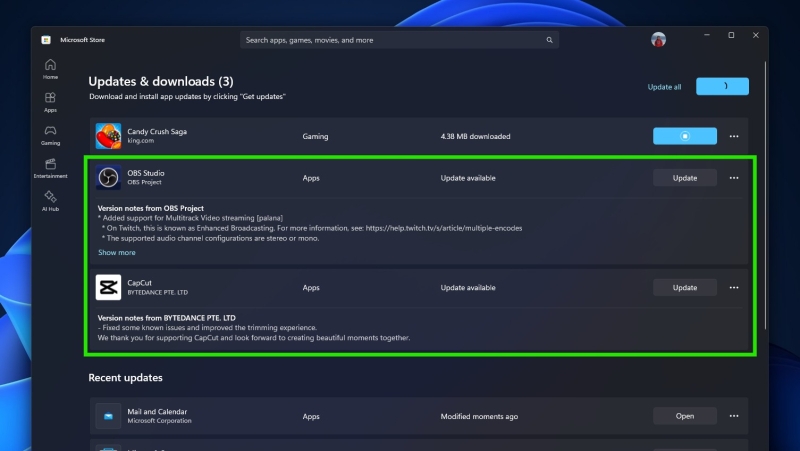Open more options for CapCut
The height and width of the screenshot is (451, 800).
tap(734, 287)
